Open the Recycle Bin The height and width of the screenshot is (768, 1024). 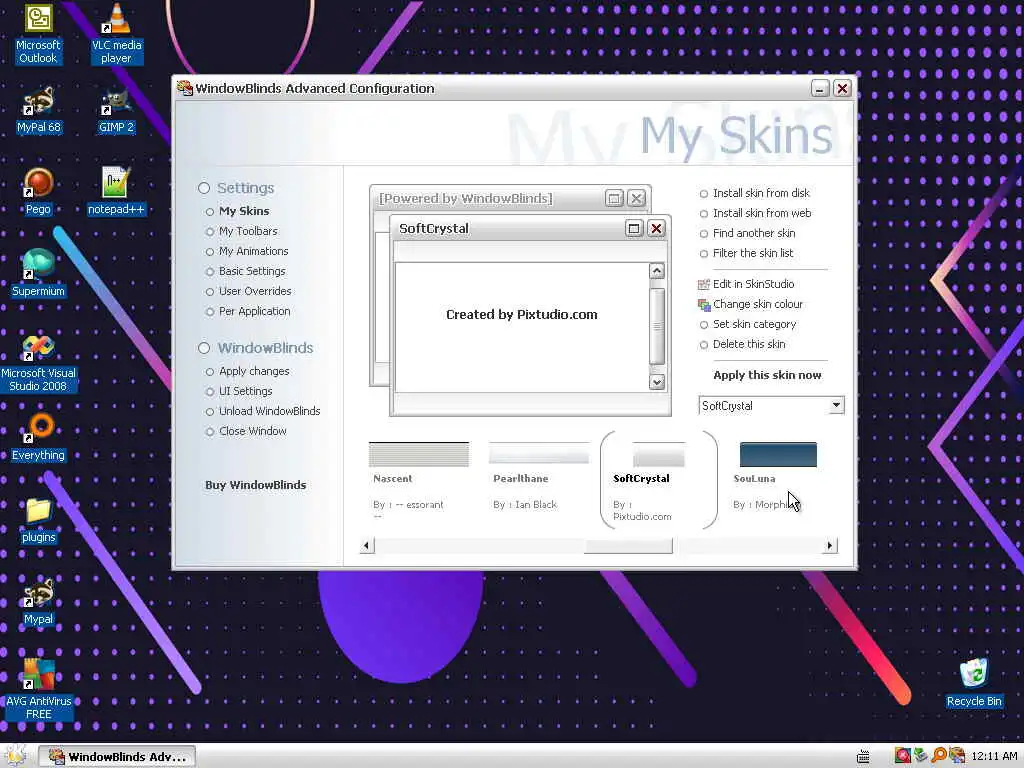[974, 683]
